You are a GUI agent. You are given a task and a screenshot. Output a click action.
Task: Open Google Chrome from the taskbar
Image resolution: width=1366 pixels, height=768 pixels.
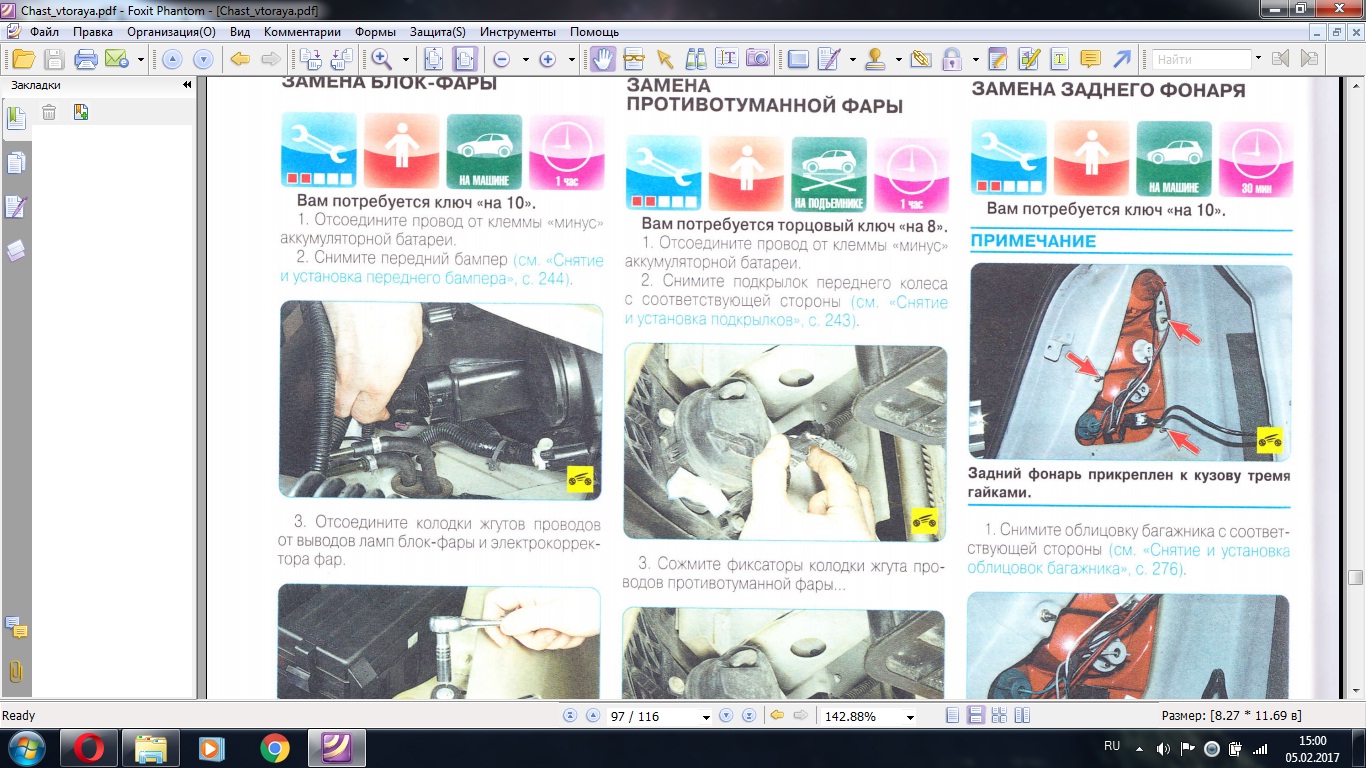274,748
